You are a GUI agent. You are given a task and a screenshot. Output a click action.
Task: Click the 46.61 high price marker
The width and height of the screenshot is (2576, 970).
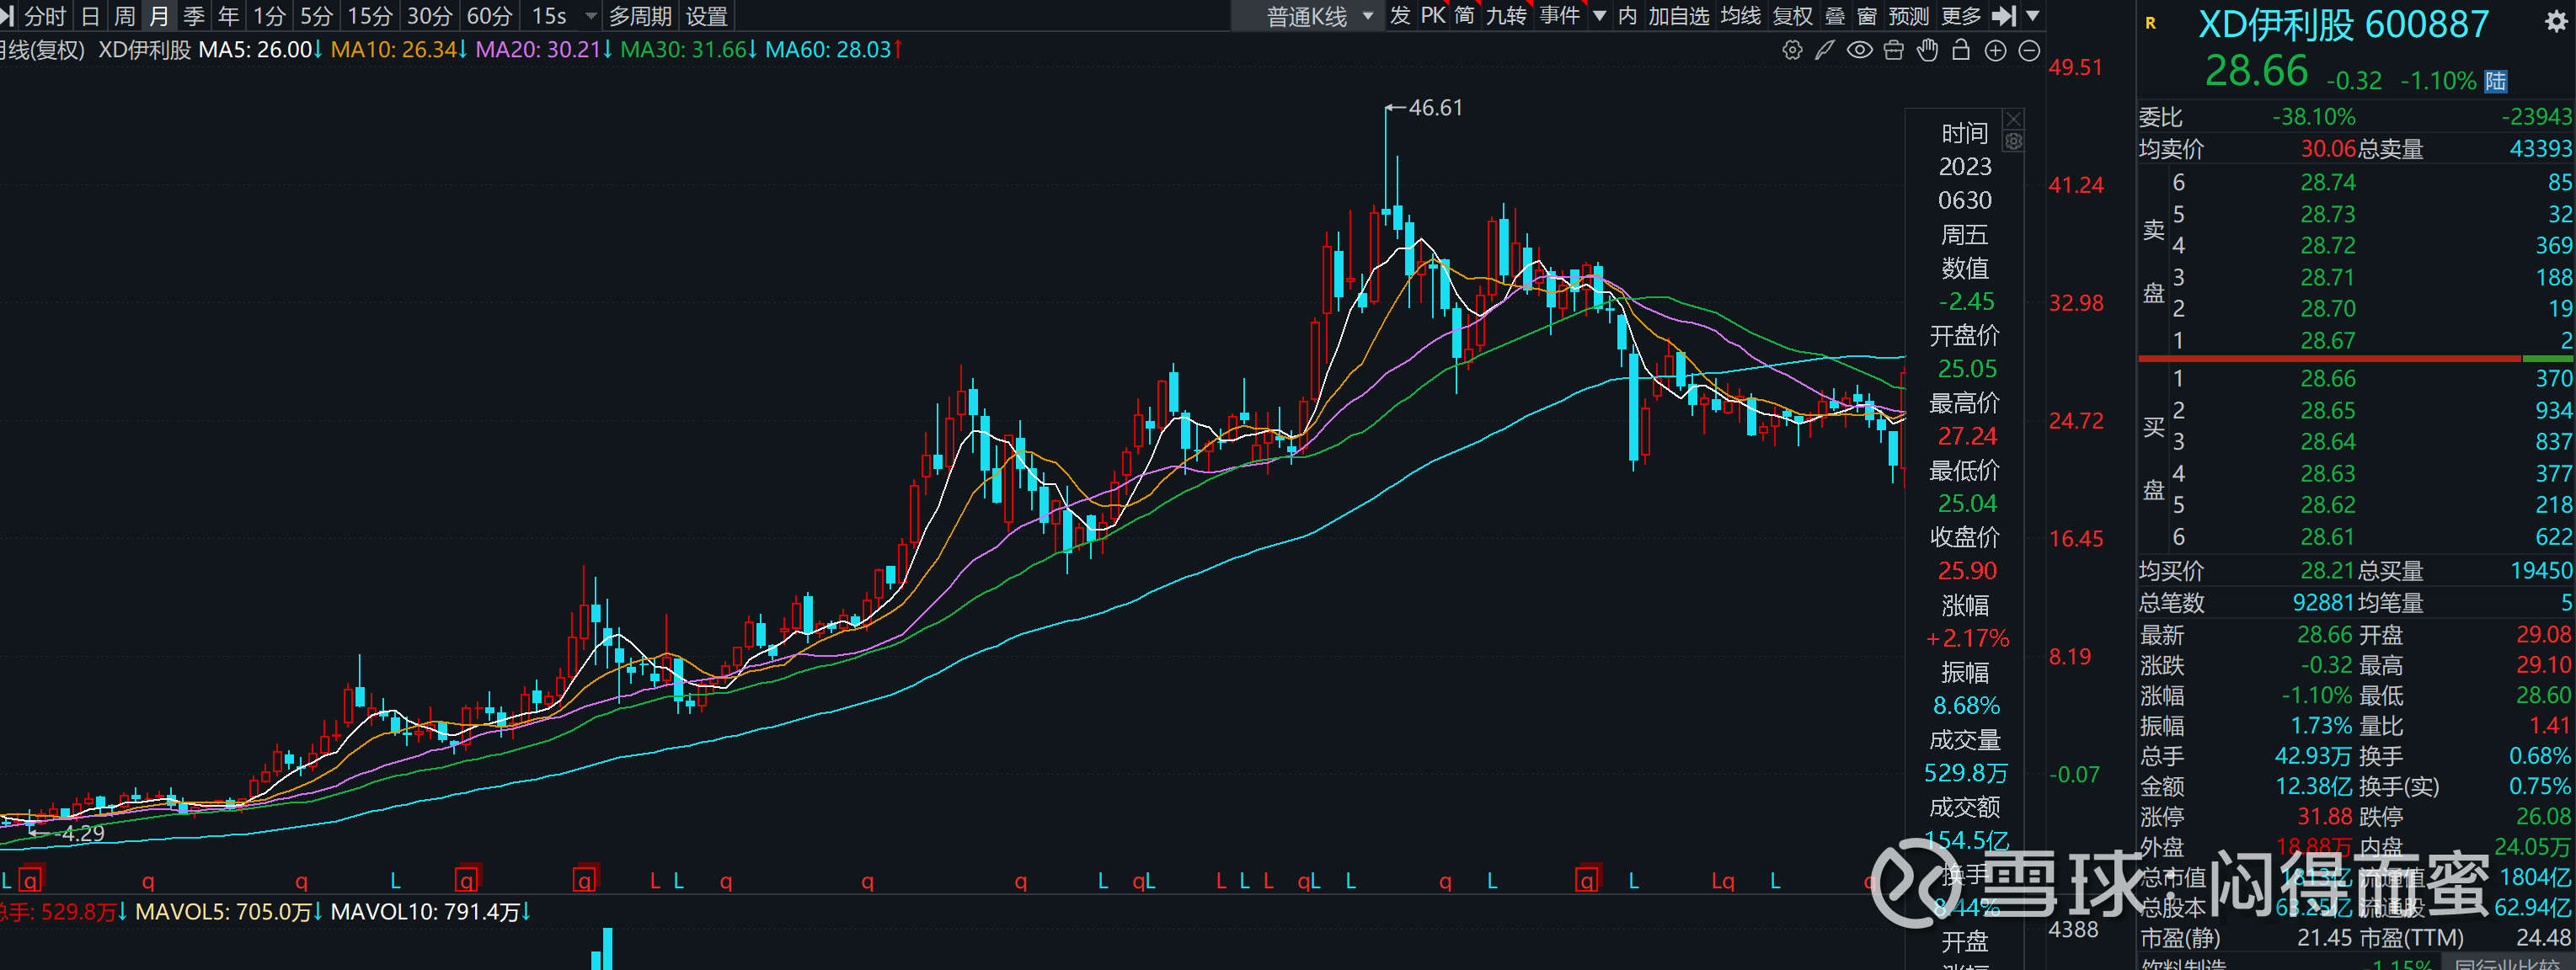[1435, 108]
